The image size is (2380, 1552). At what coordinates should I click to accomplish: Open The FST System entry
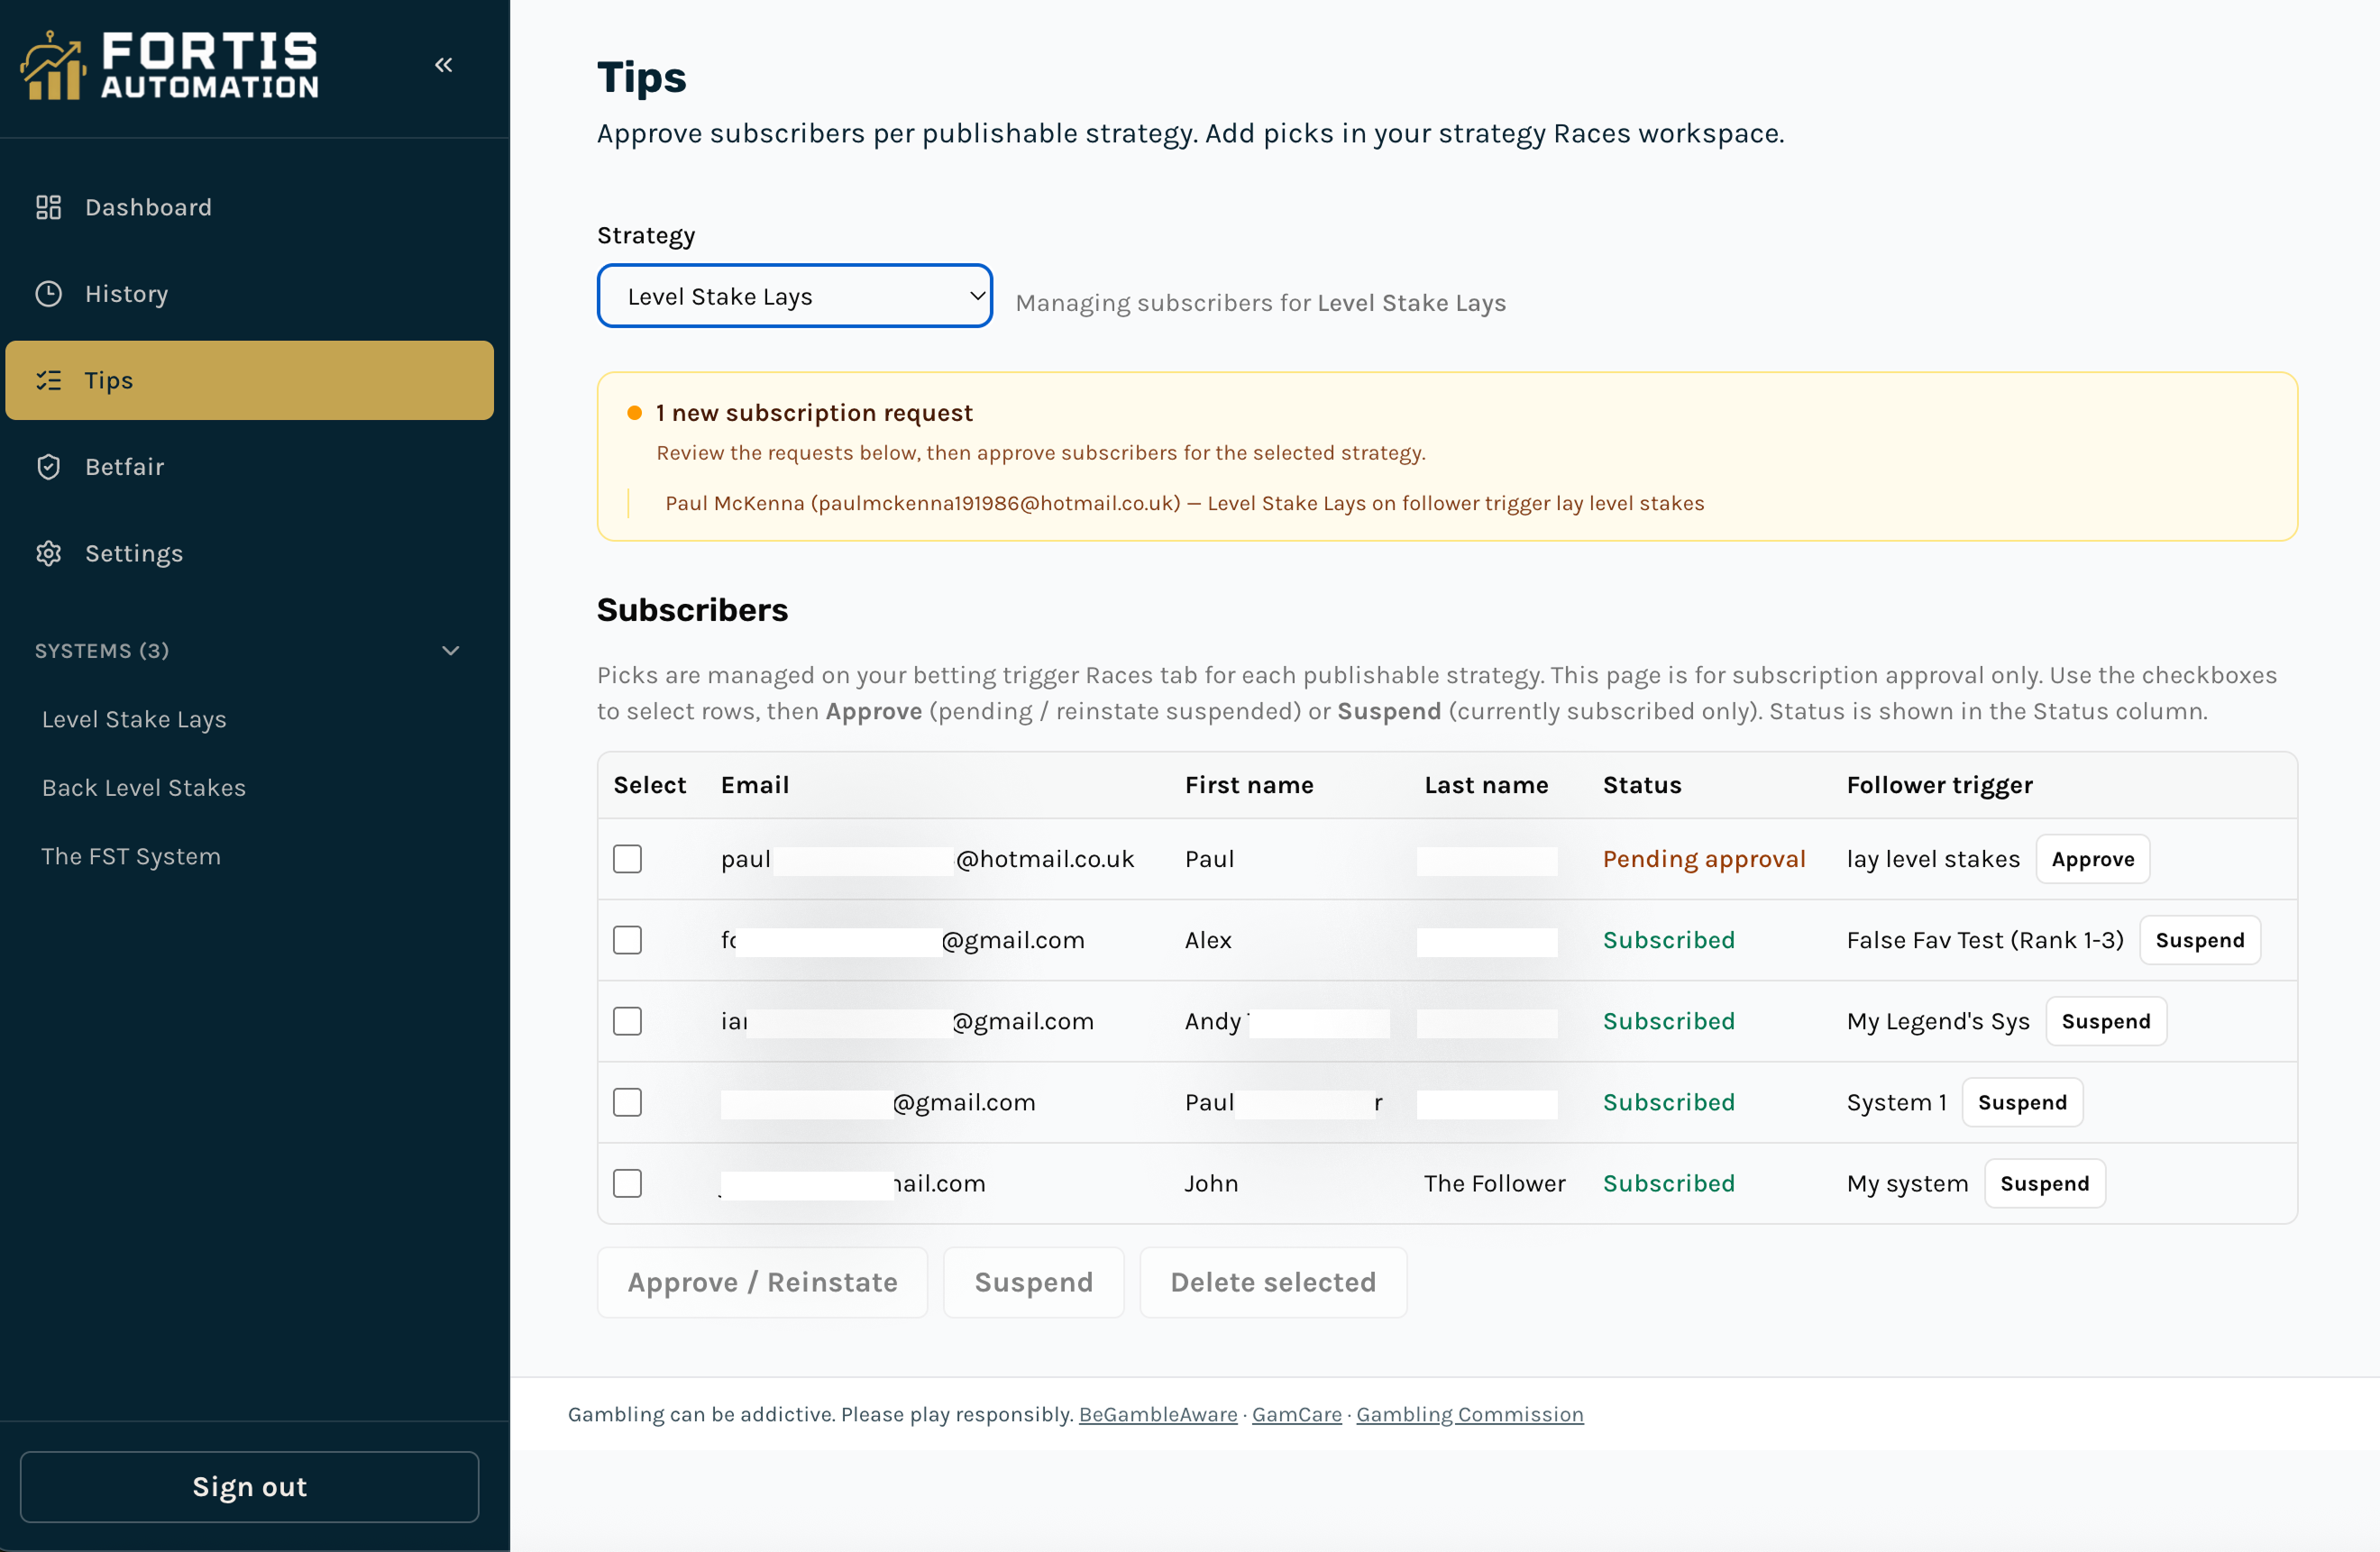[x=131, y=856]
